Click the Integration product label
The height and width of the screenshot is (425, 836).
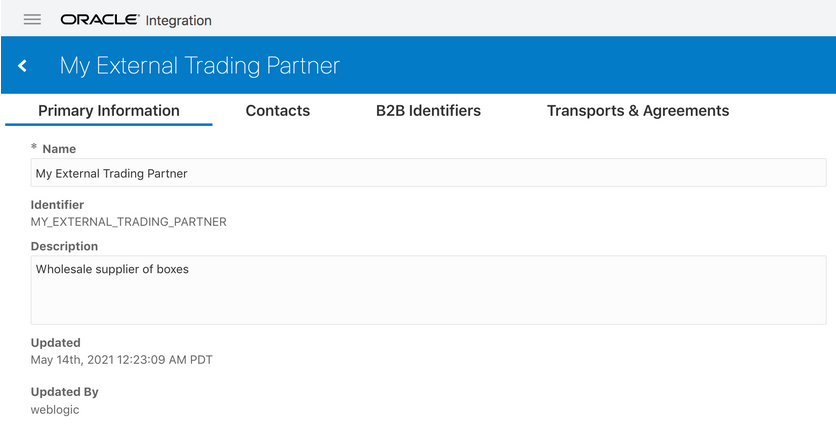click(179, 20)
